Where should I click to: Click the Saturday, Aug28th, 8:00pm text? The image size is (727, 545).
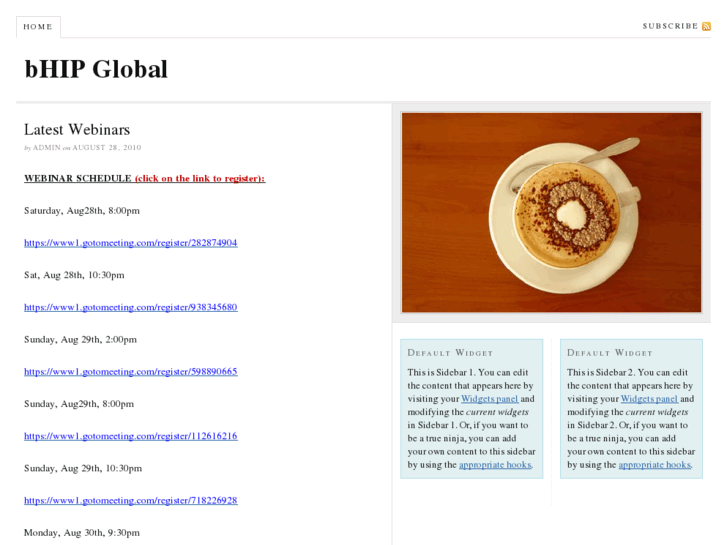click(x=82, y=211)
